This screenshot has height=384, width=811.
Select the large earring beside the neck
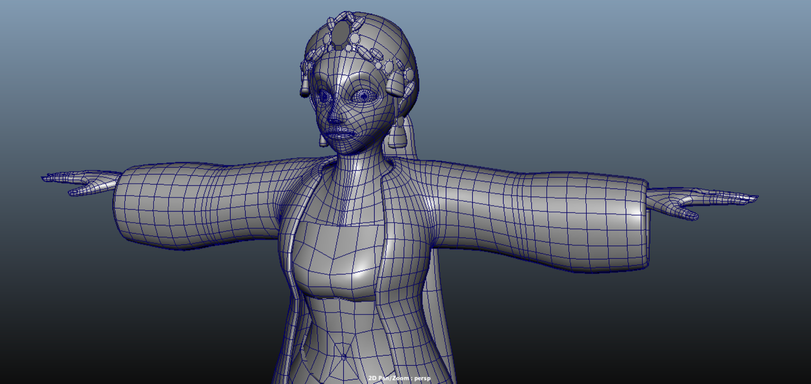[398, 134]
